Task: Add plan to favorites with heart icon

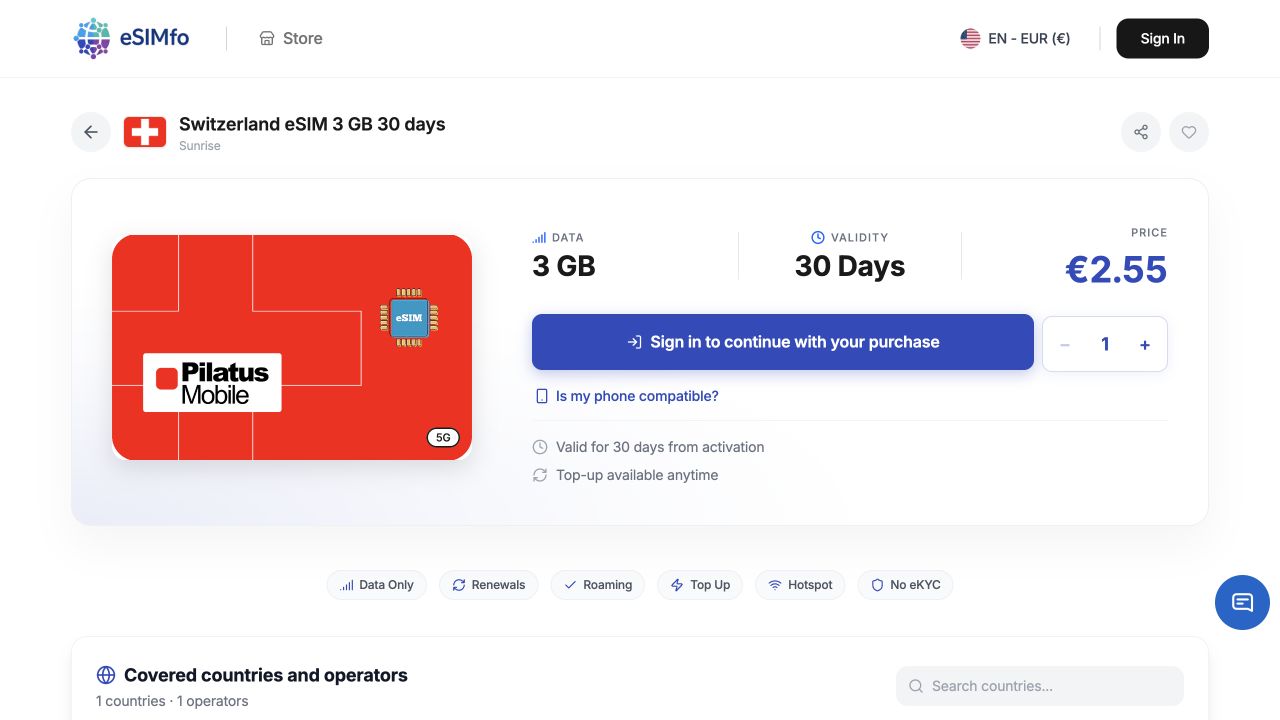Action: (x=1189, y=132)
